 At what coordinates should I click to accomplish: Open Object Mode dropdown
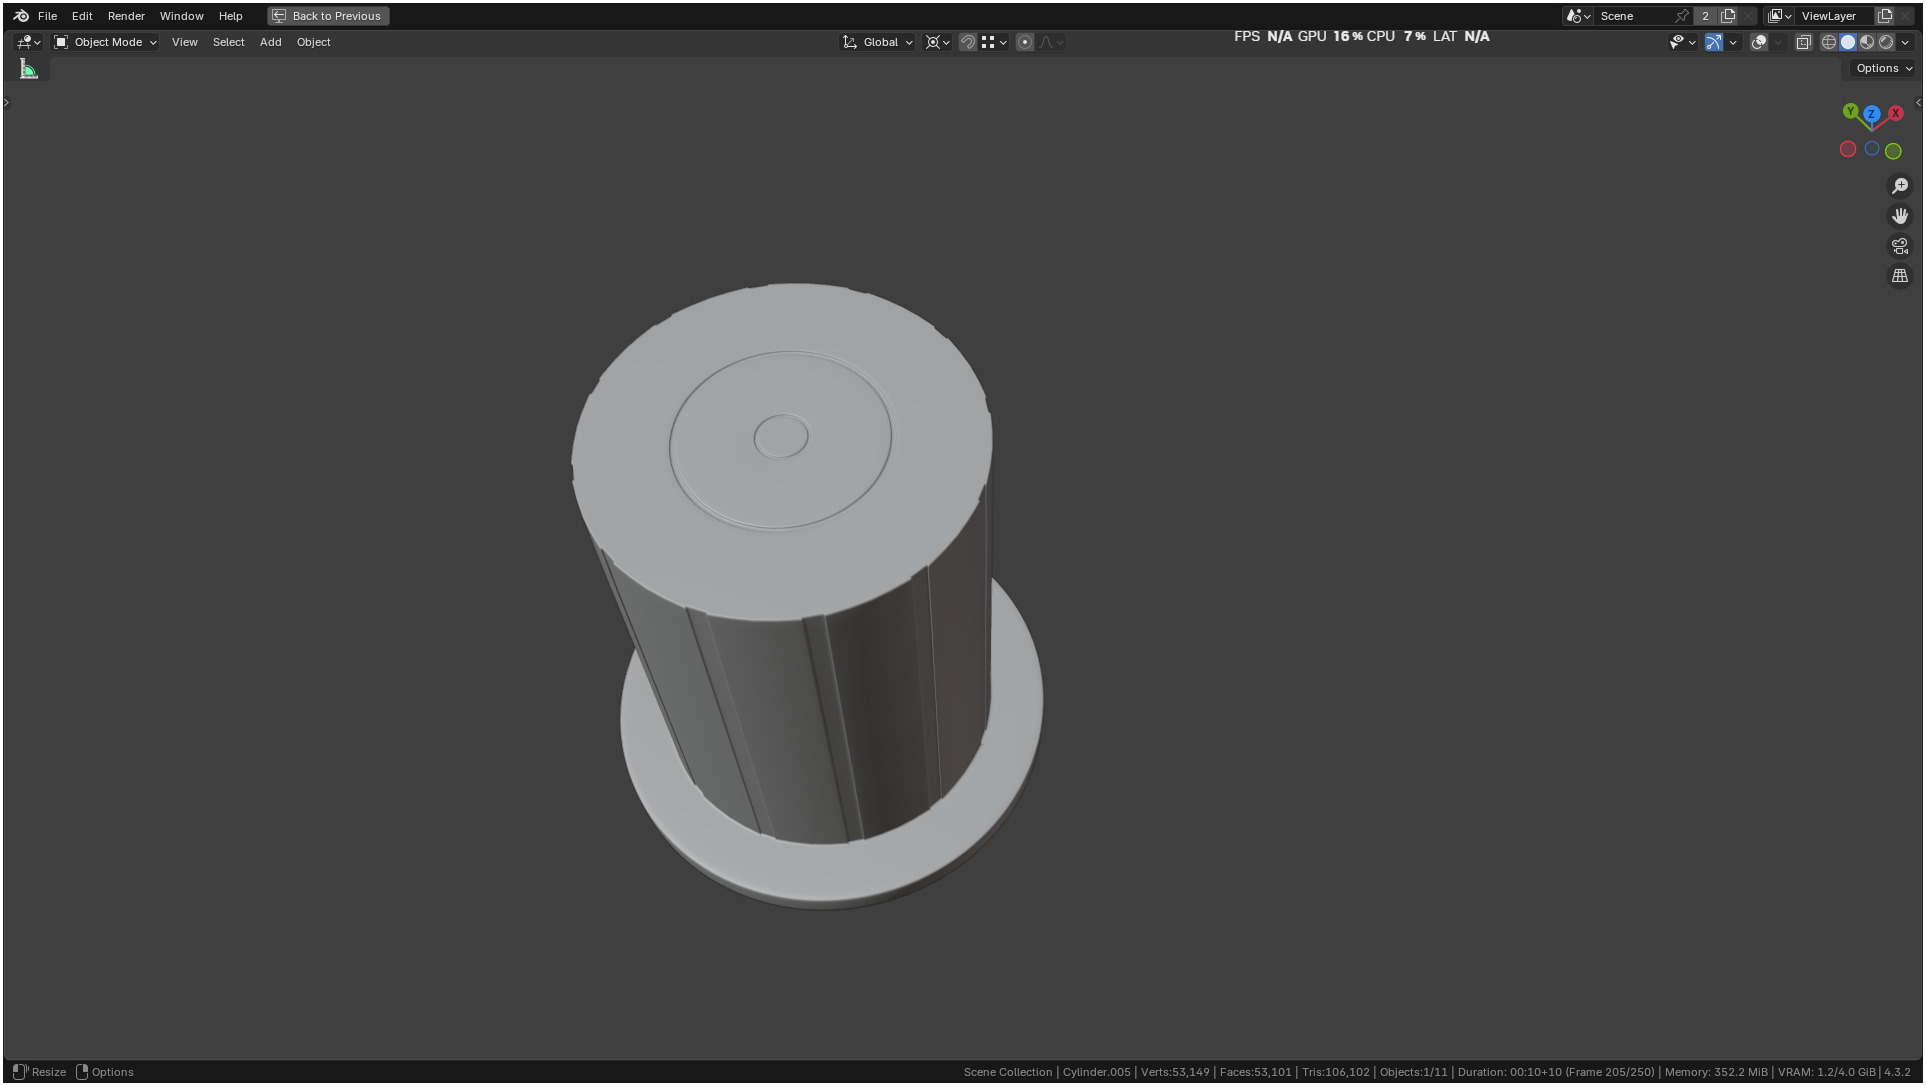point(106,42)
